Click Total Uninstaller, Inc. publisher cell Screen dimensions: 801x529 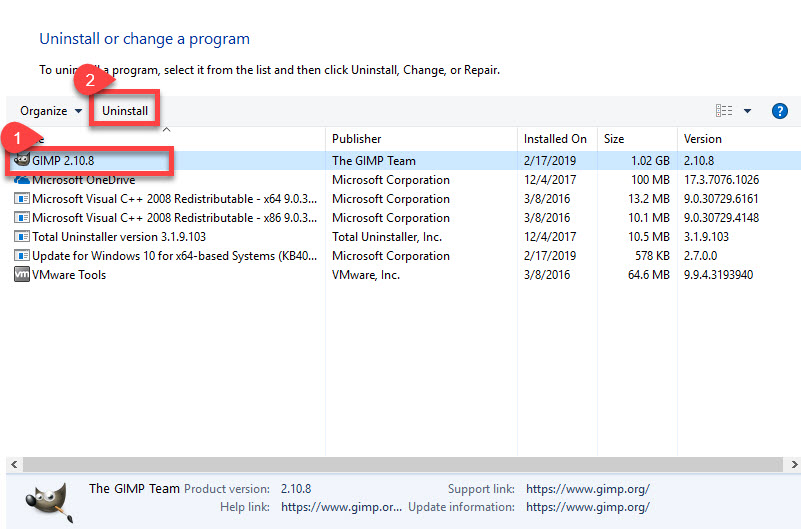click(387, 237)
